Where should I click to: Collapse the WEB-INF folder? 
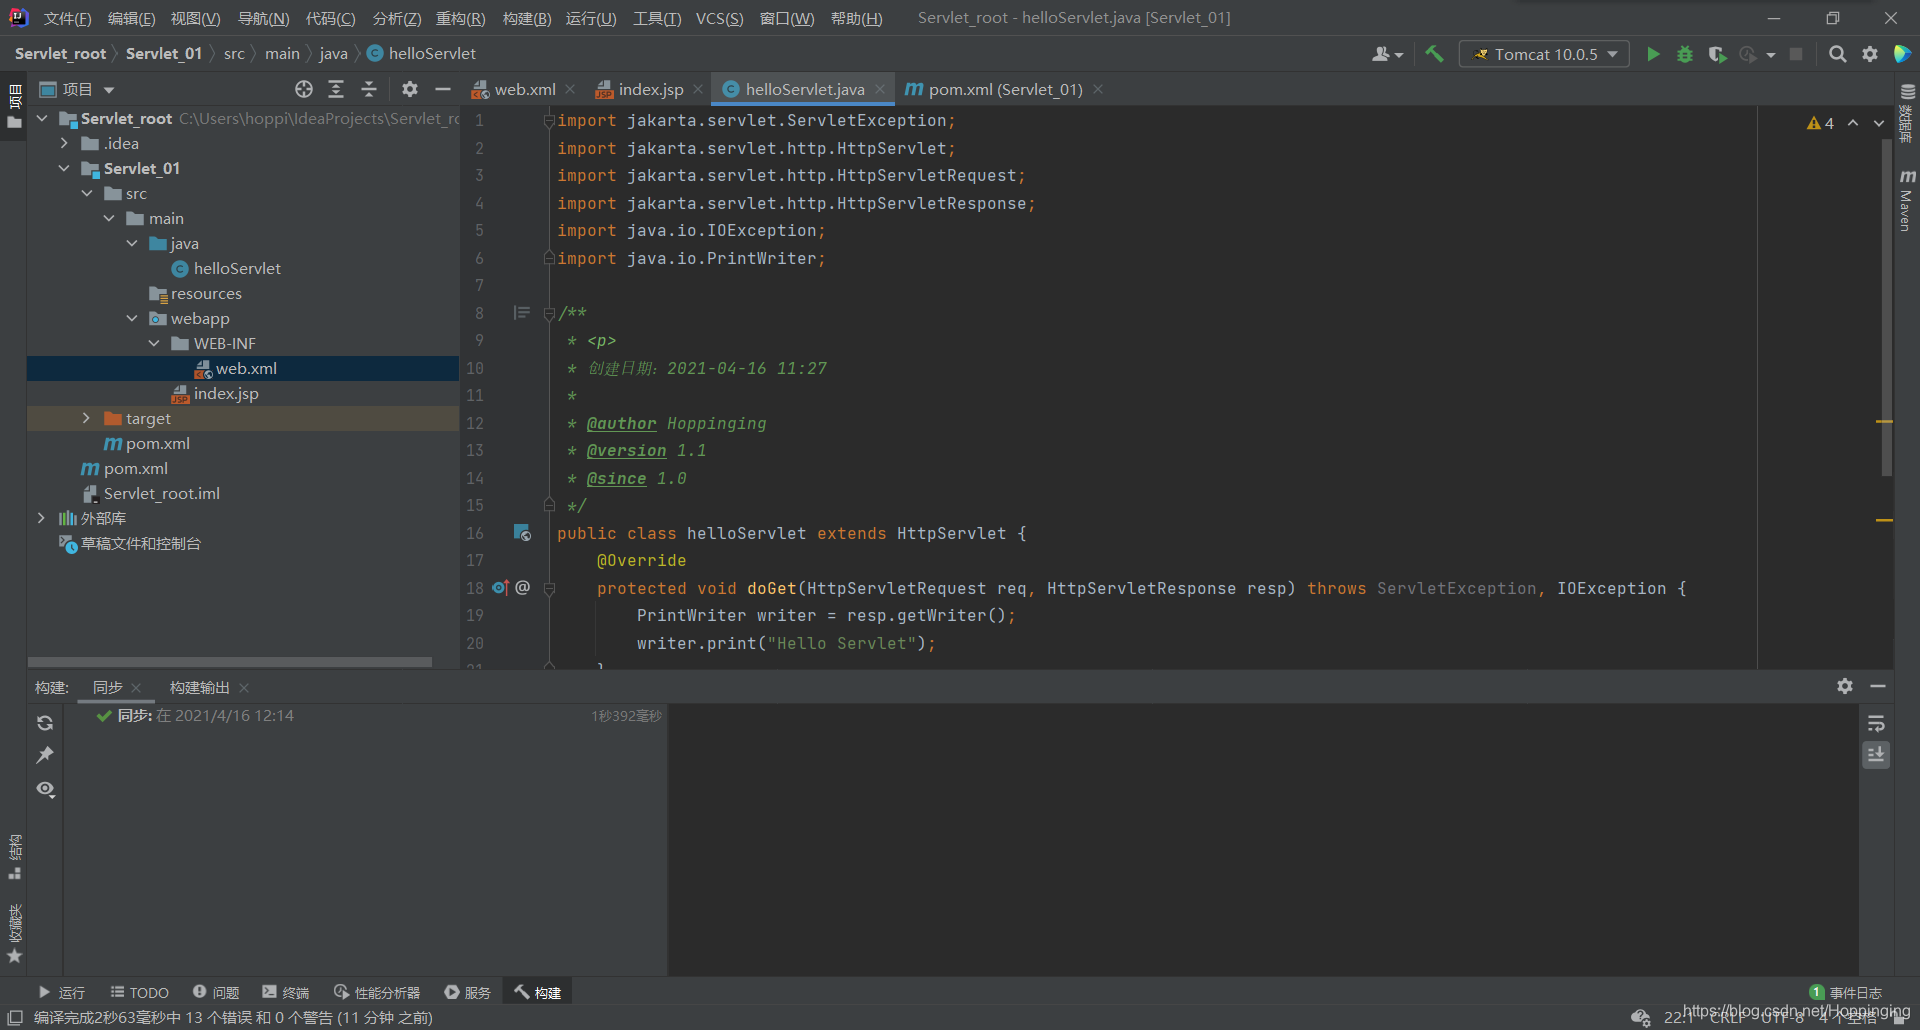click(154, 343)
